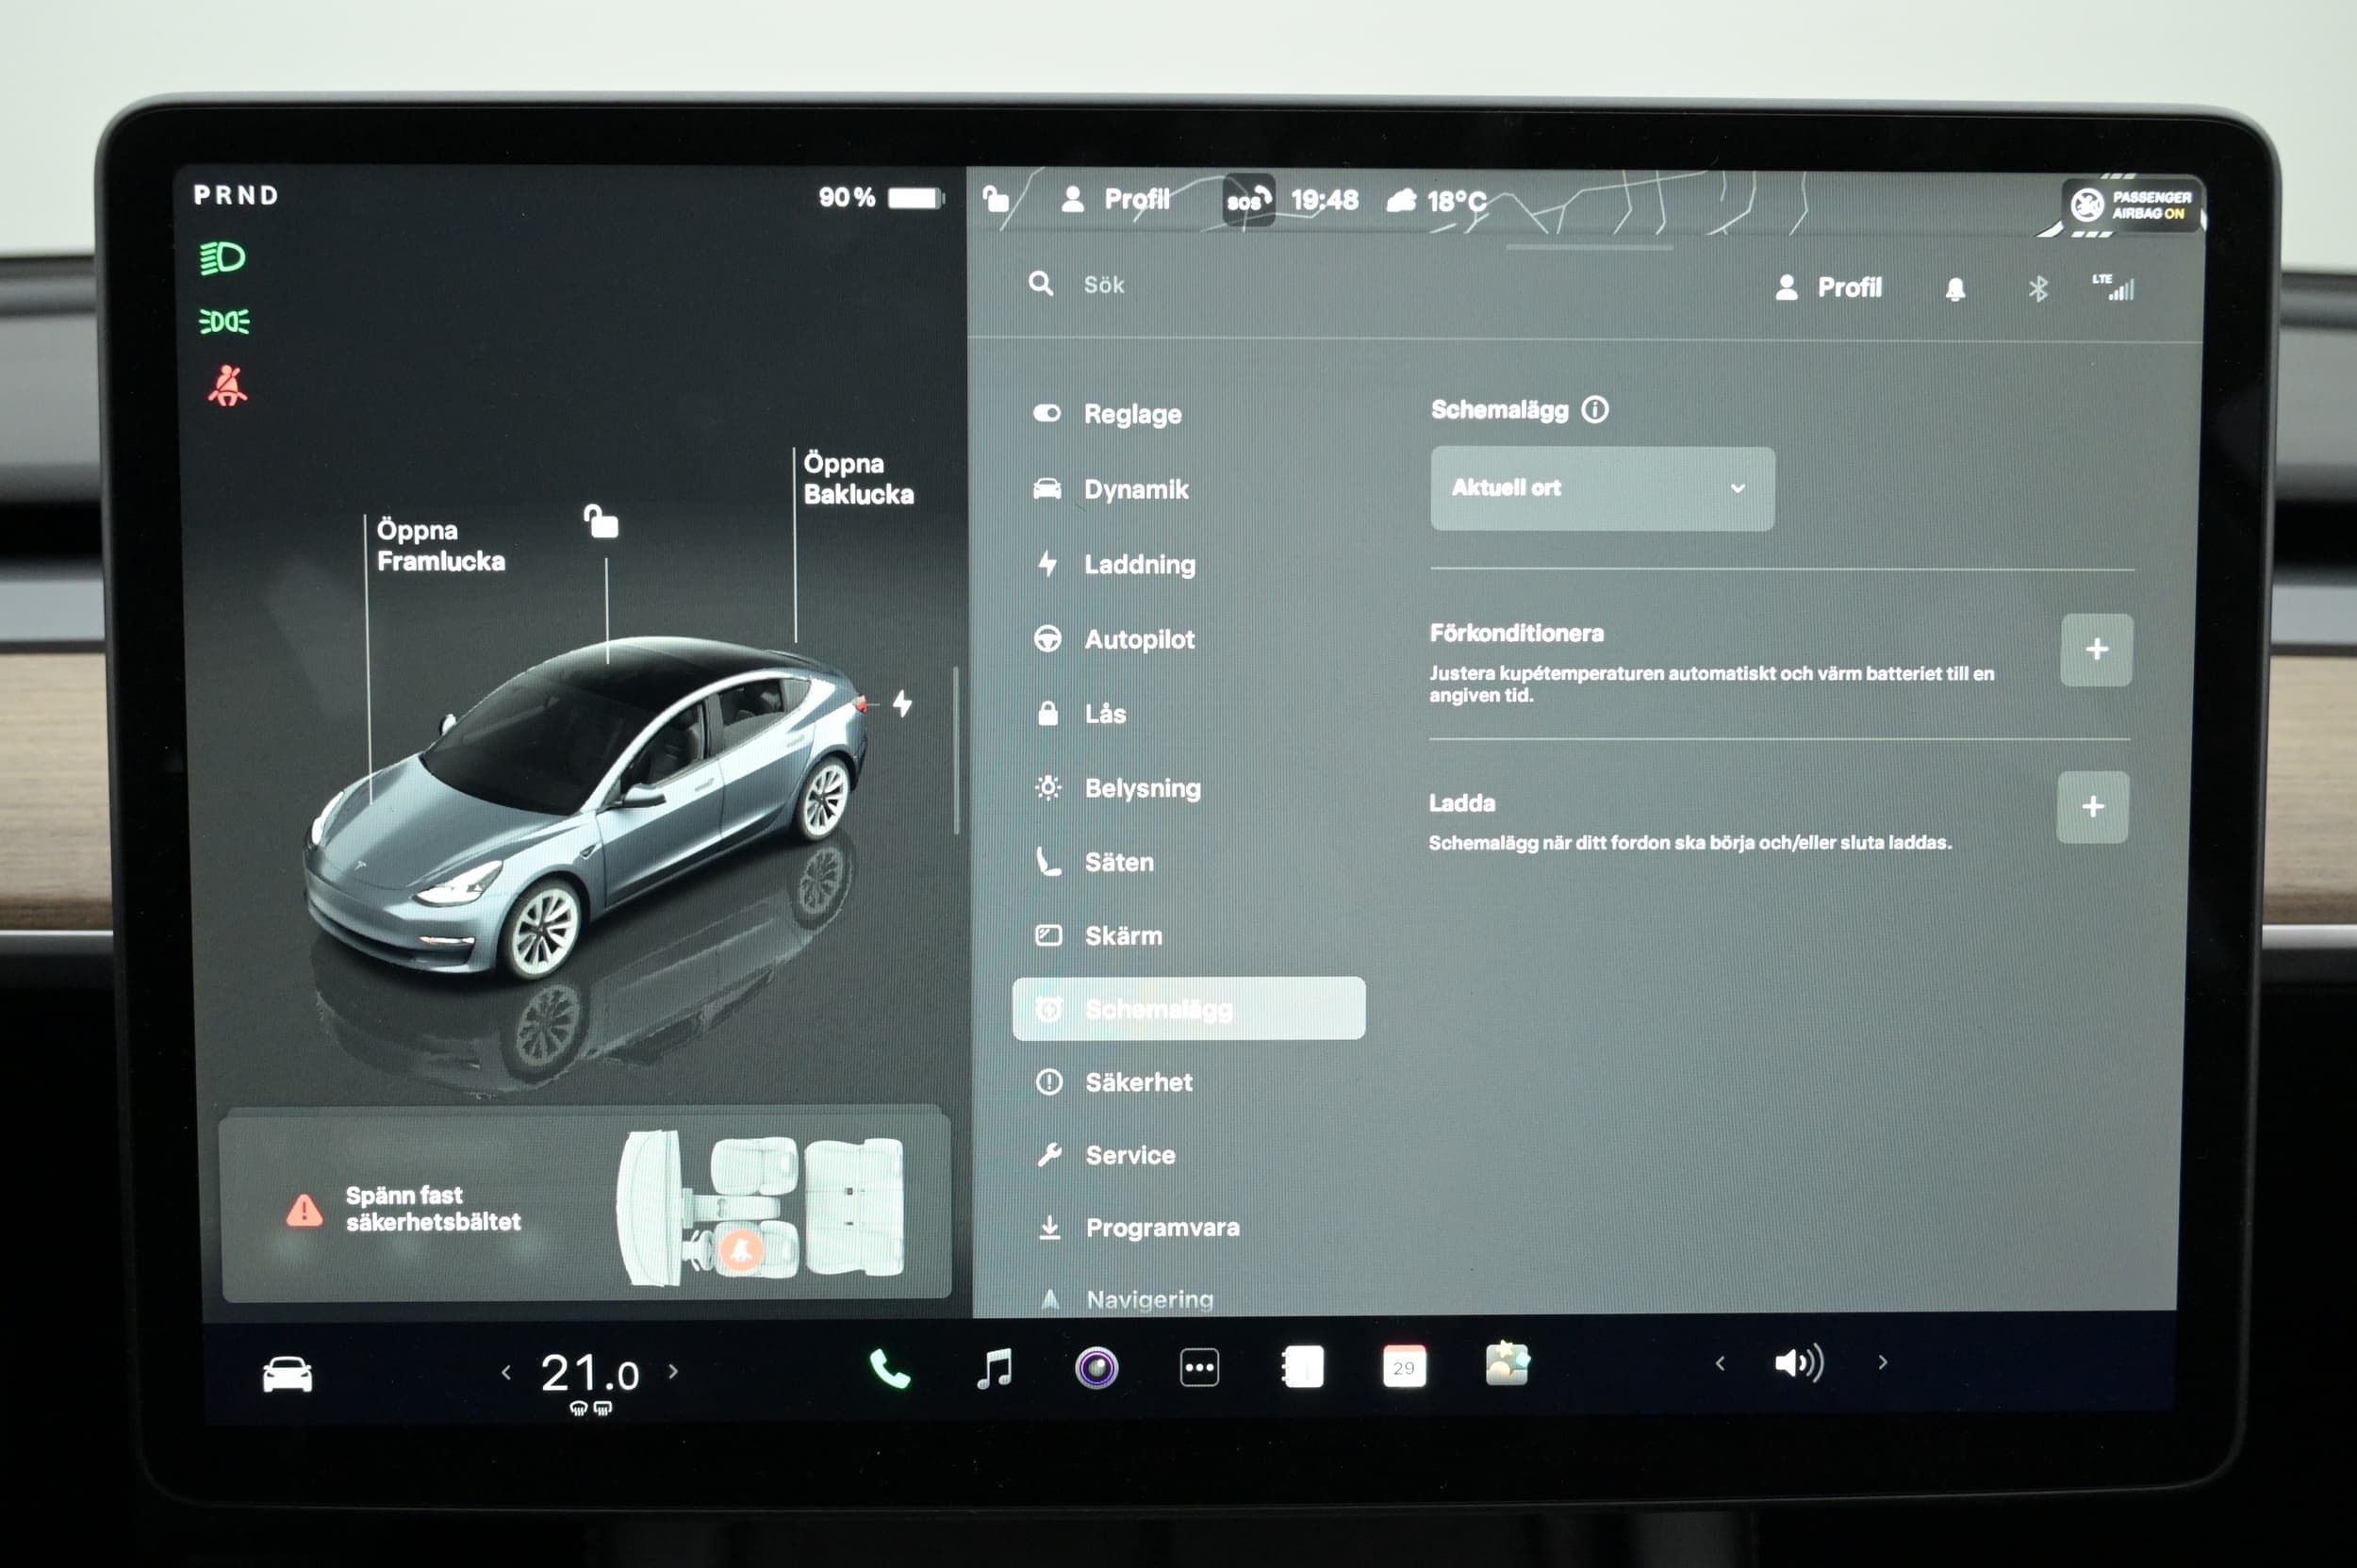This screenshot has height=1568, width=2357.
Task: Open the notifications bell icon
Action: coord(1955,289)
